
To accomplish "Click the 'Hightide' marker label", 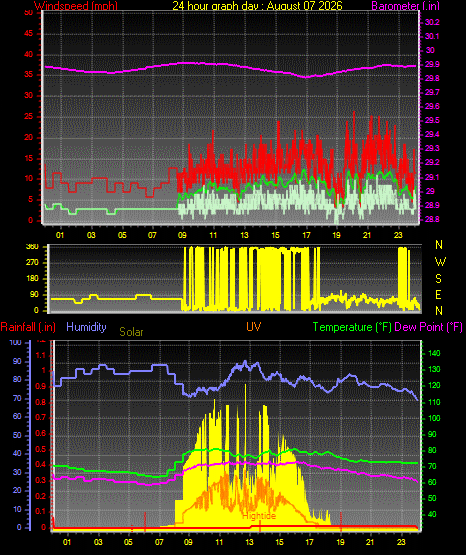I will pos(259,516).
